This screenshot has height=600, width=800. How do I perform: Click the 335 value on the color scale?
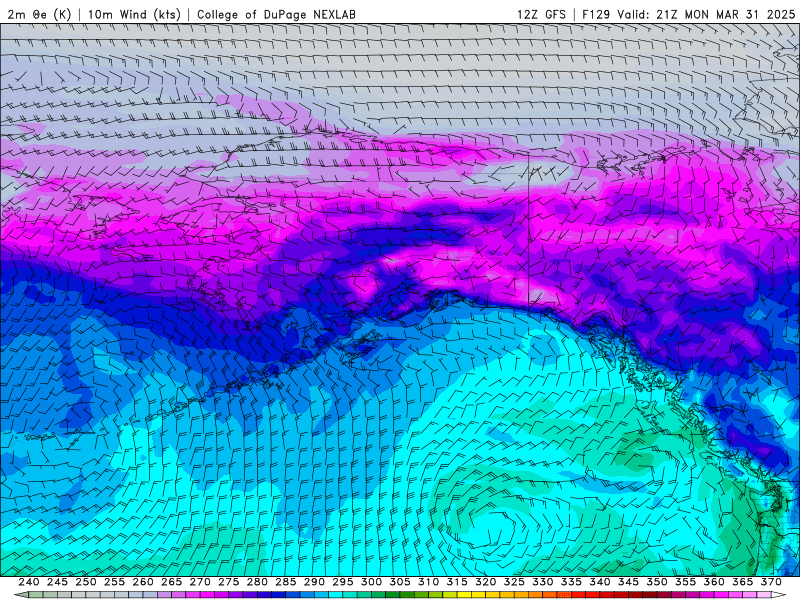[571, 582]
